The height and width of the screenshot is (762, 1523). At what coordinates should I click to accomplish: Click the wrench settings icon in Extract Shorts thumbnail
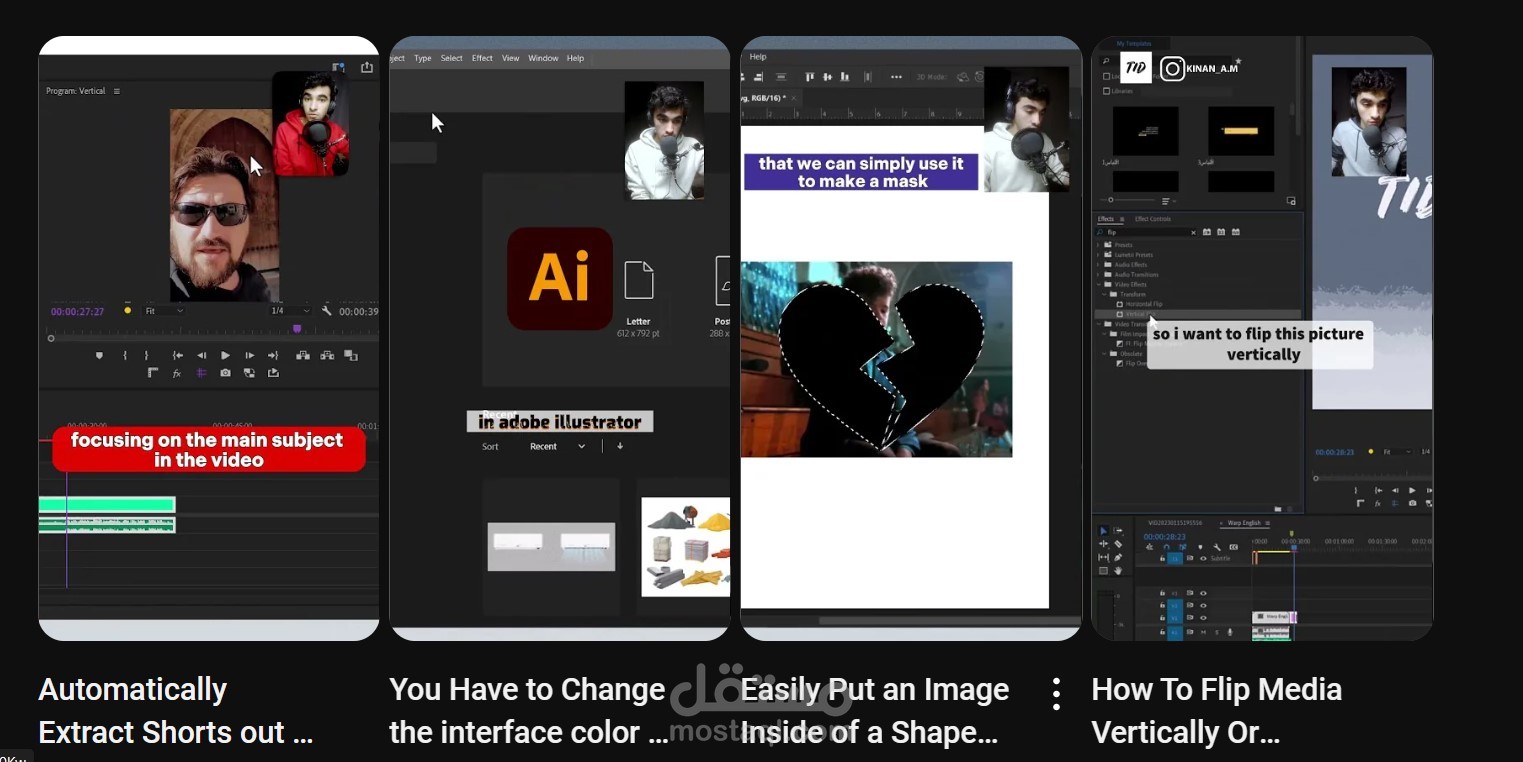click(326, 311)
